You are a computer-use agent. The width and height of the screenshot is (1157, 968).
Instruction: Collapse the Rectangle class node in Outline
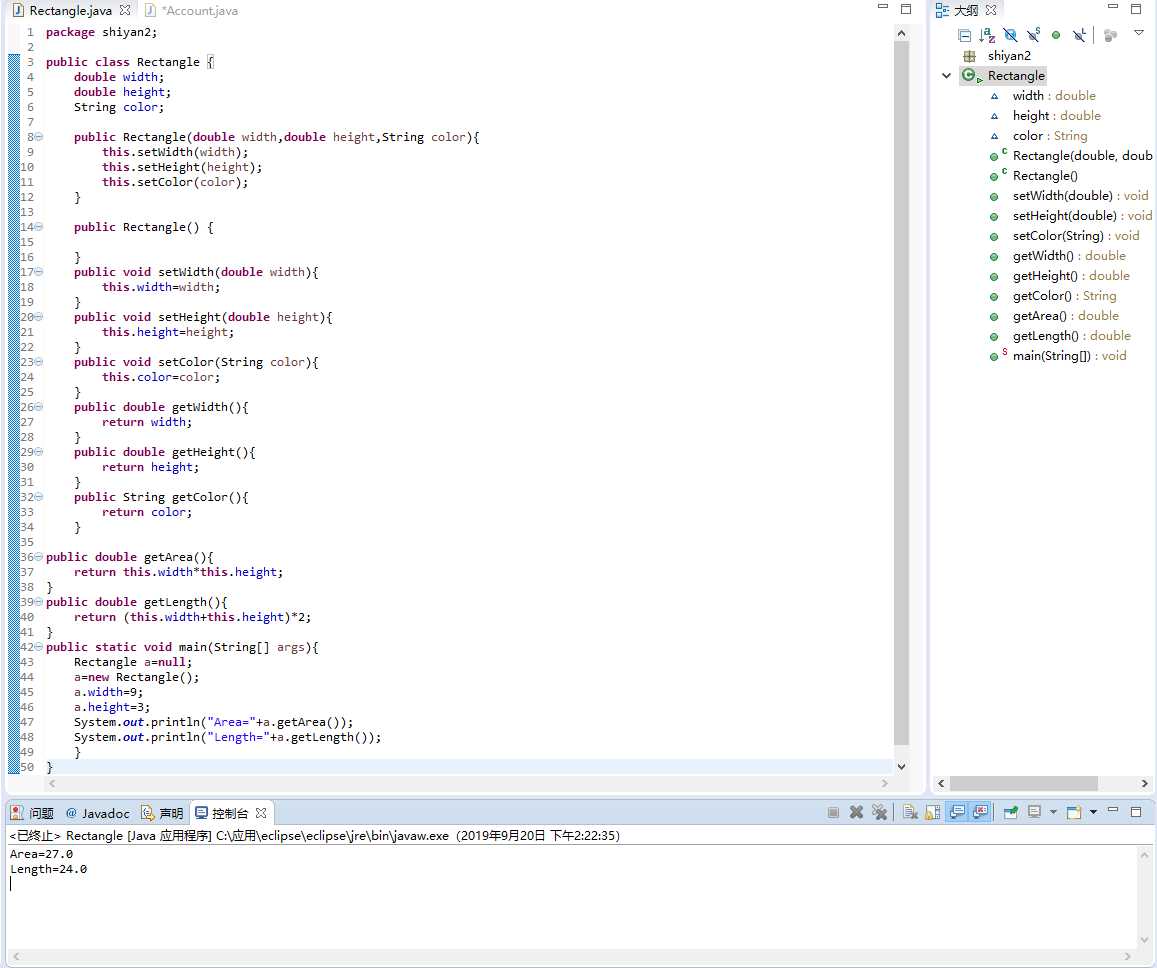(x=947, y=75)
